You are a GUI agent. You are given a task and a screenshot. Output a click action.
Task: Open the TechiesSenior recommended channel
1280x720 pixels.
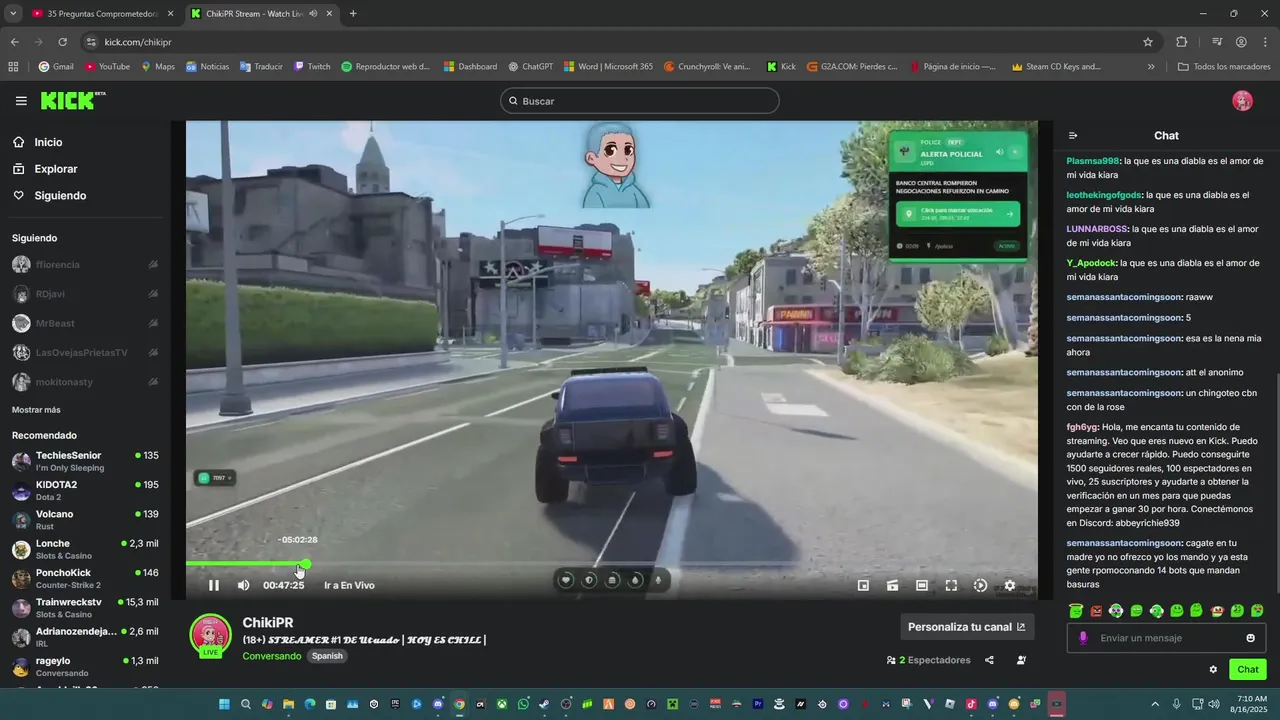coord(85,461)
